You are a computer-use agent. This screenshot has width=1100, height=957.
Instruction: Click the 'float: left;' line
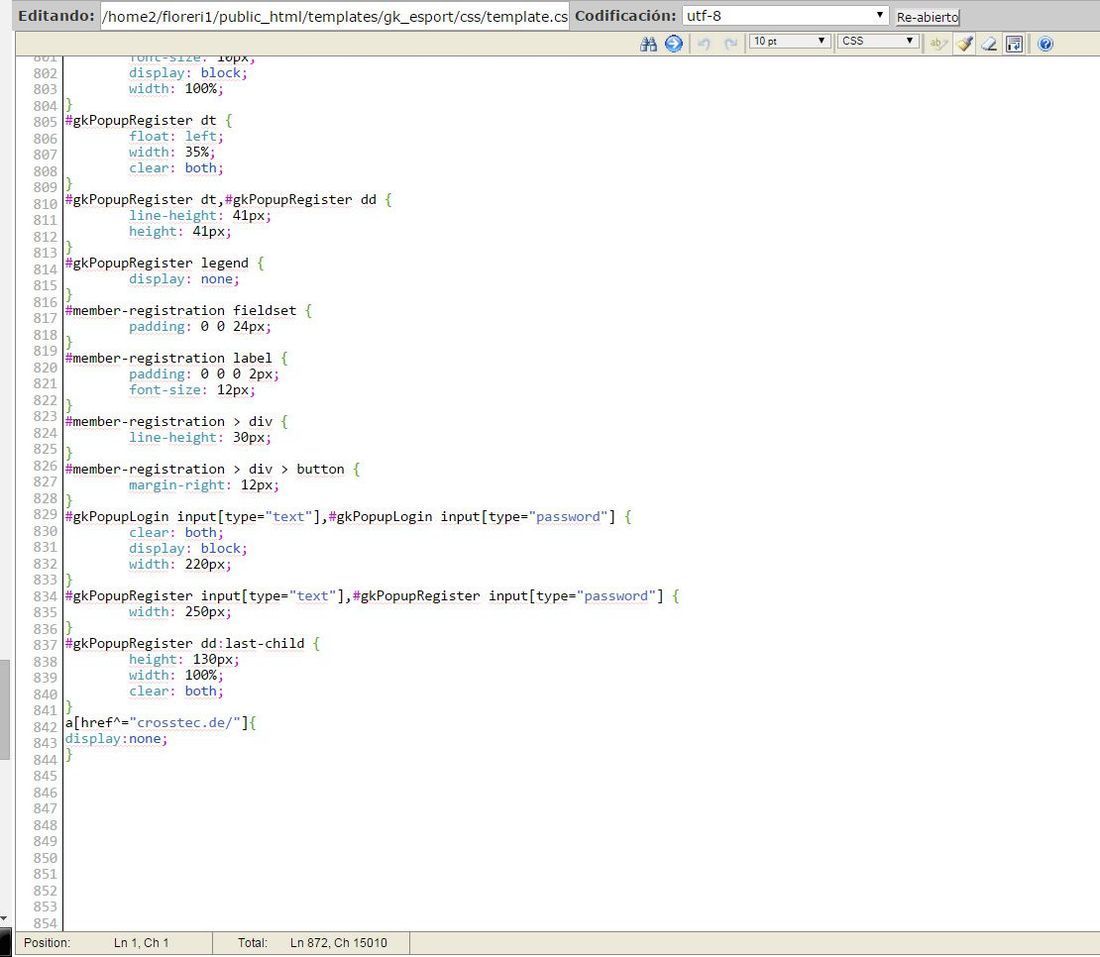(x=176, y=136)
